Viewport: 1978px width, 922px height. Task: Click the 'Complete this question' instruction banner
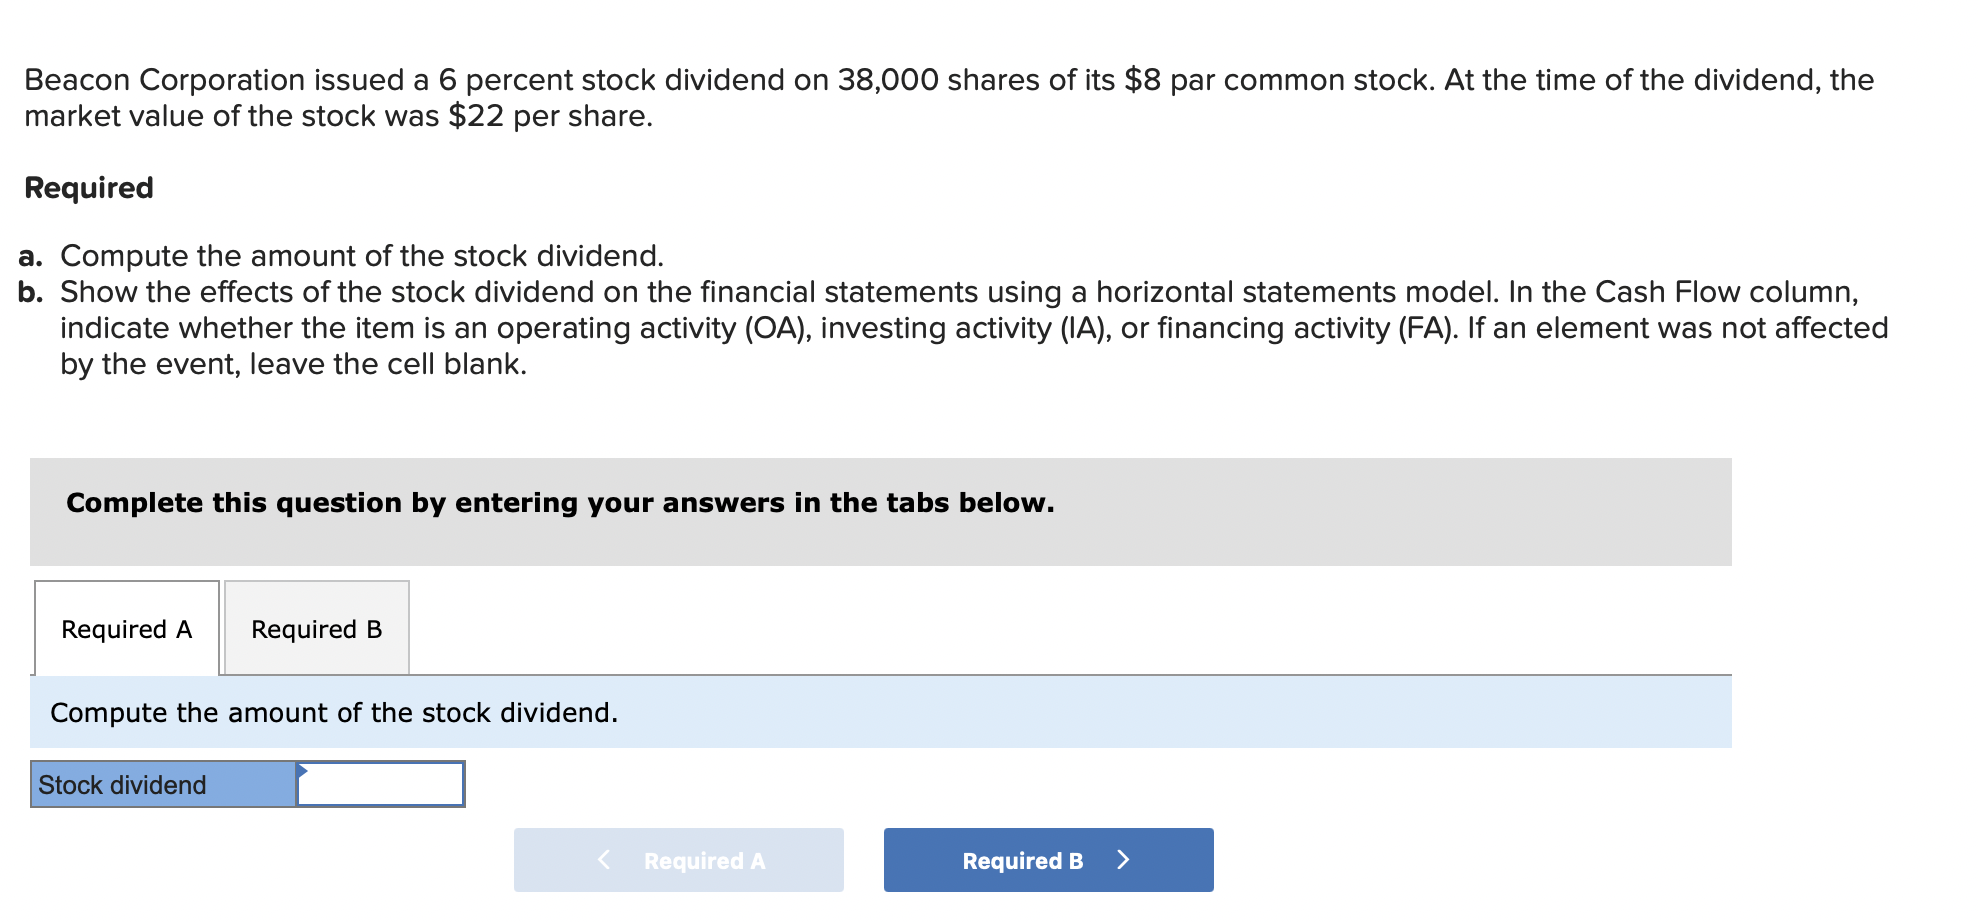tap(560, 503)
